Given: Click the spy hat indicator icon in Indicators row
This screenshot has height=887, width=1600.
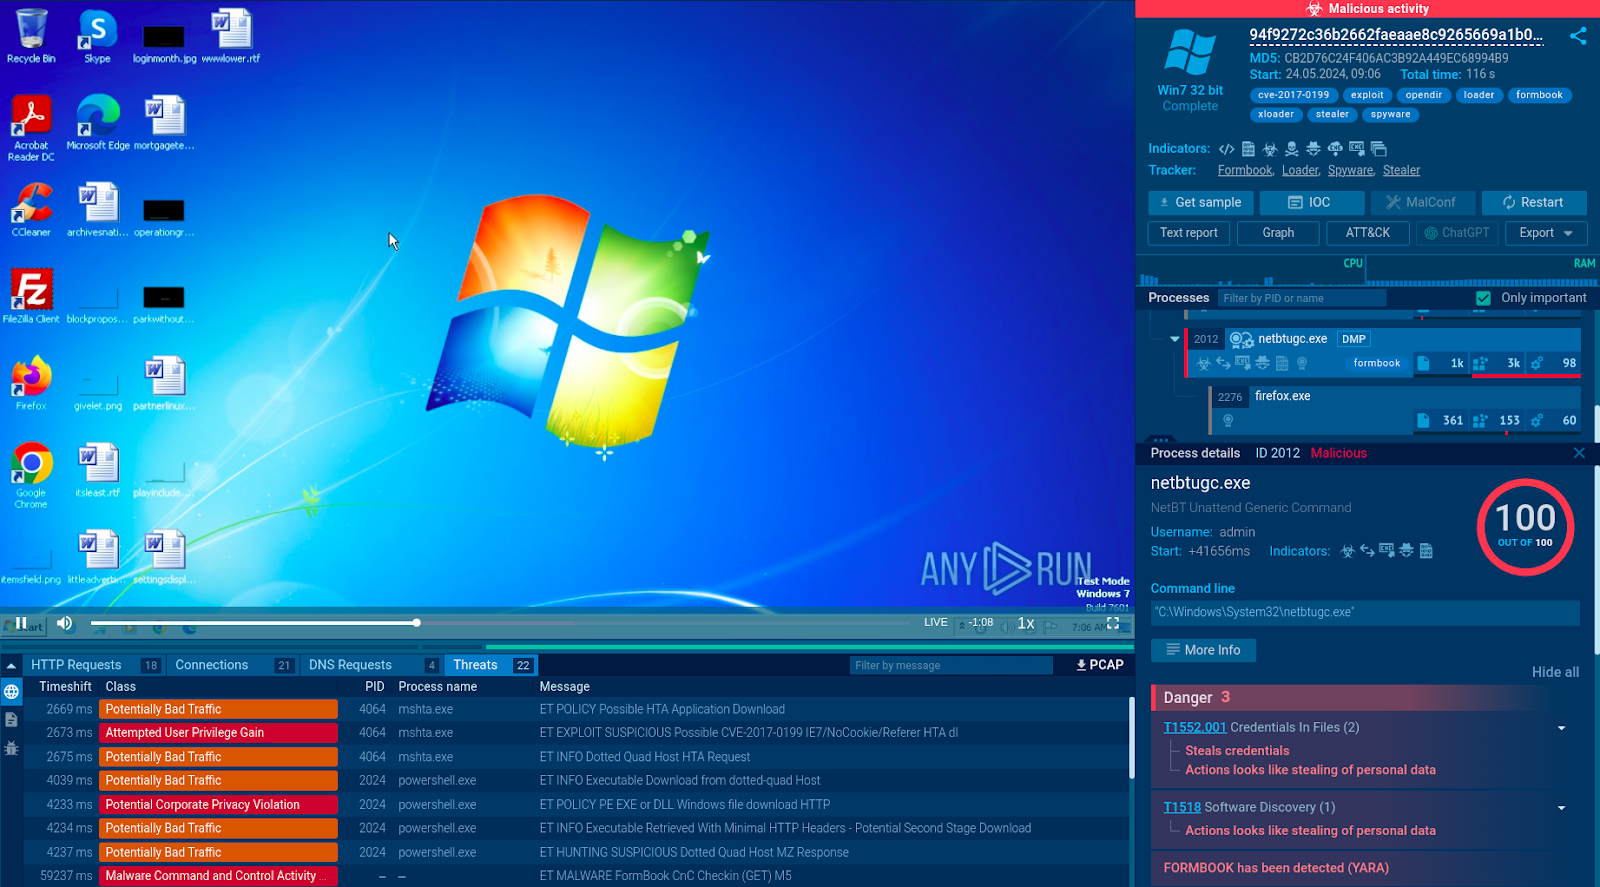Looking at the screenshot, I should click(1313, 149).
